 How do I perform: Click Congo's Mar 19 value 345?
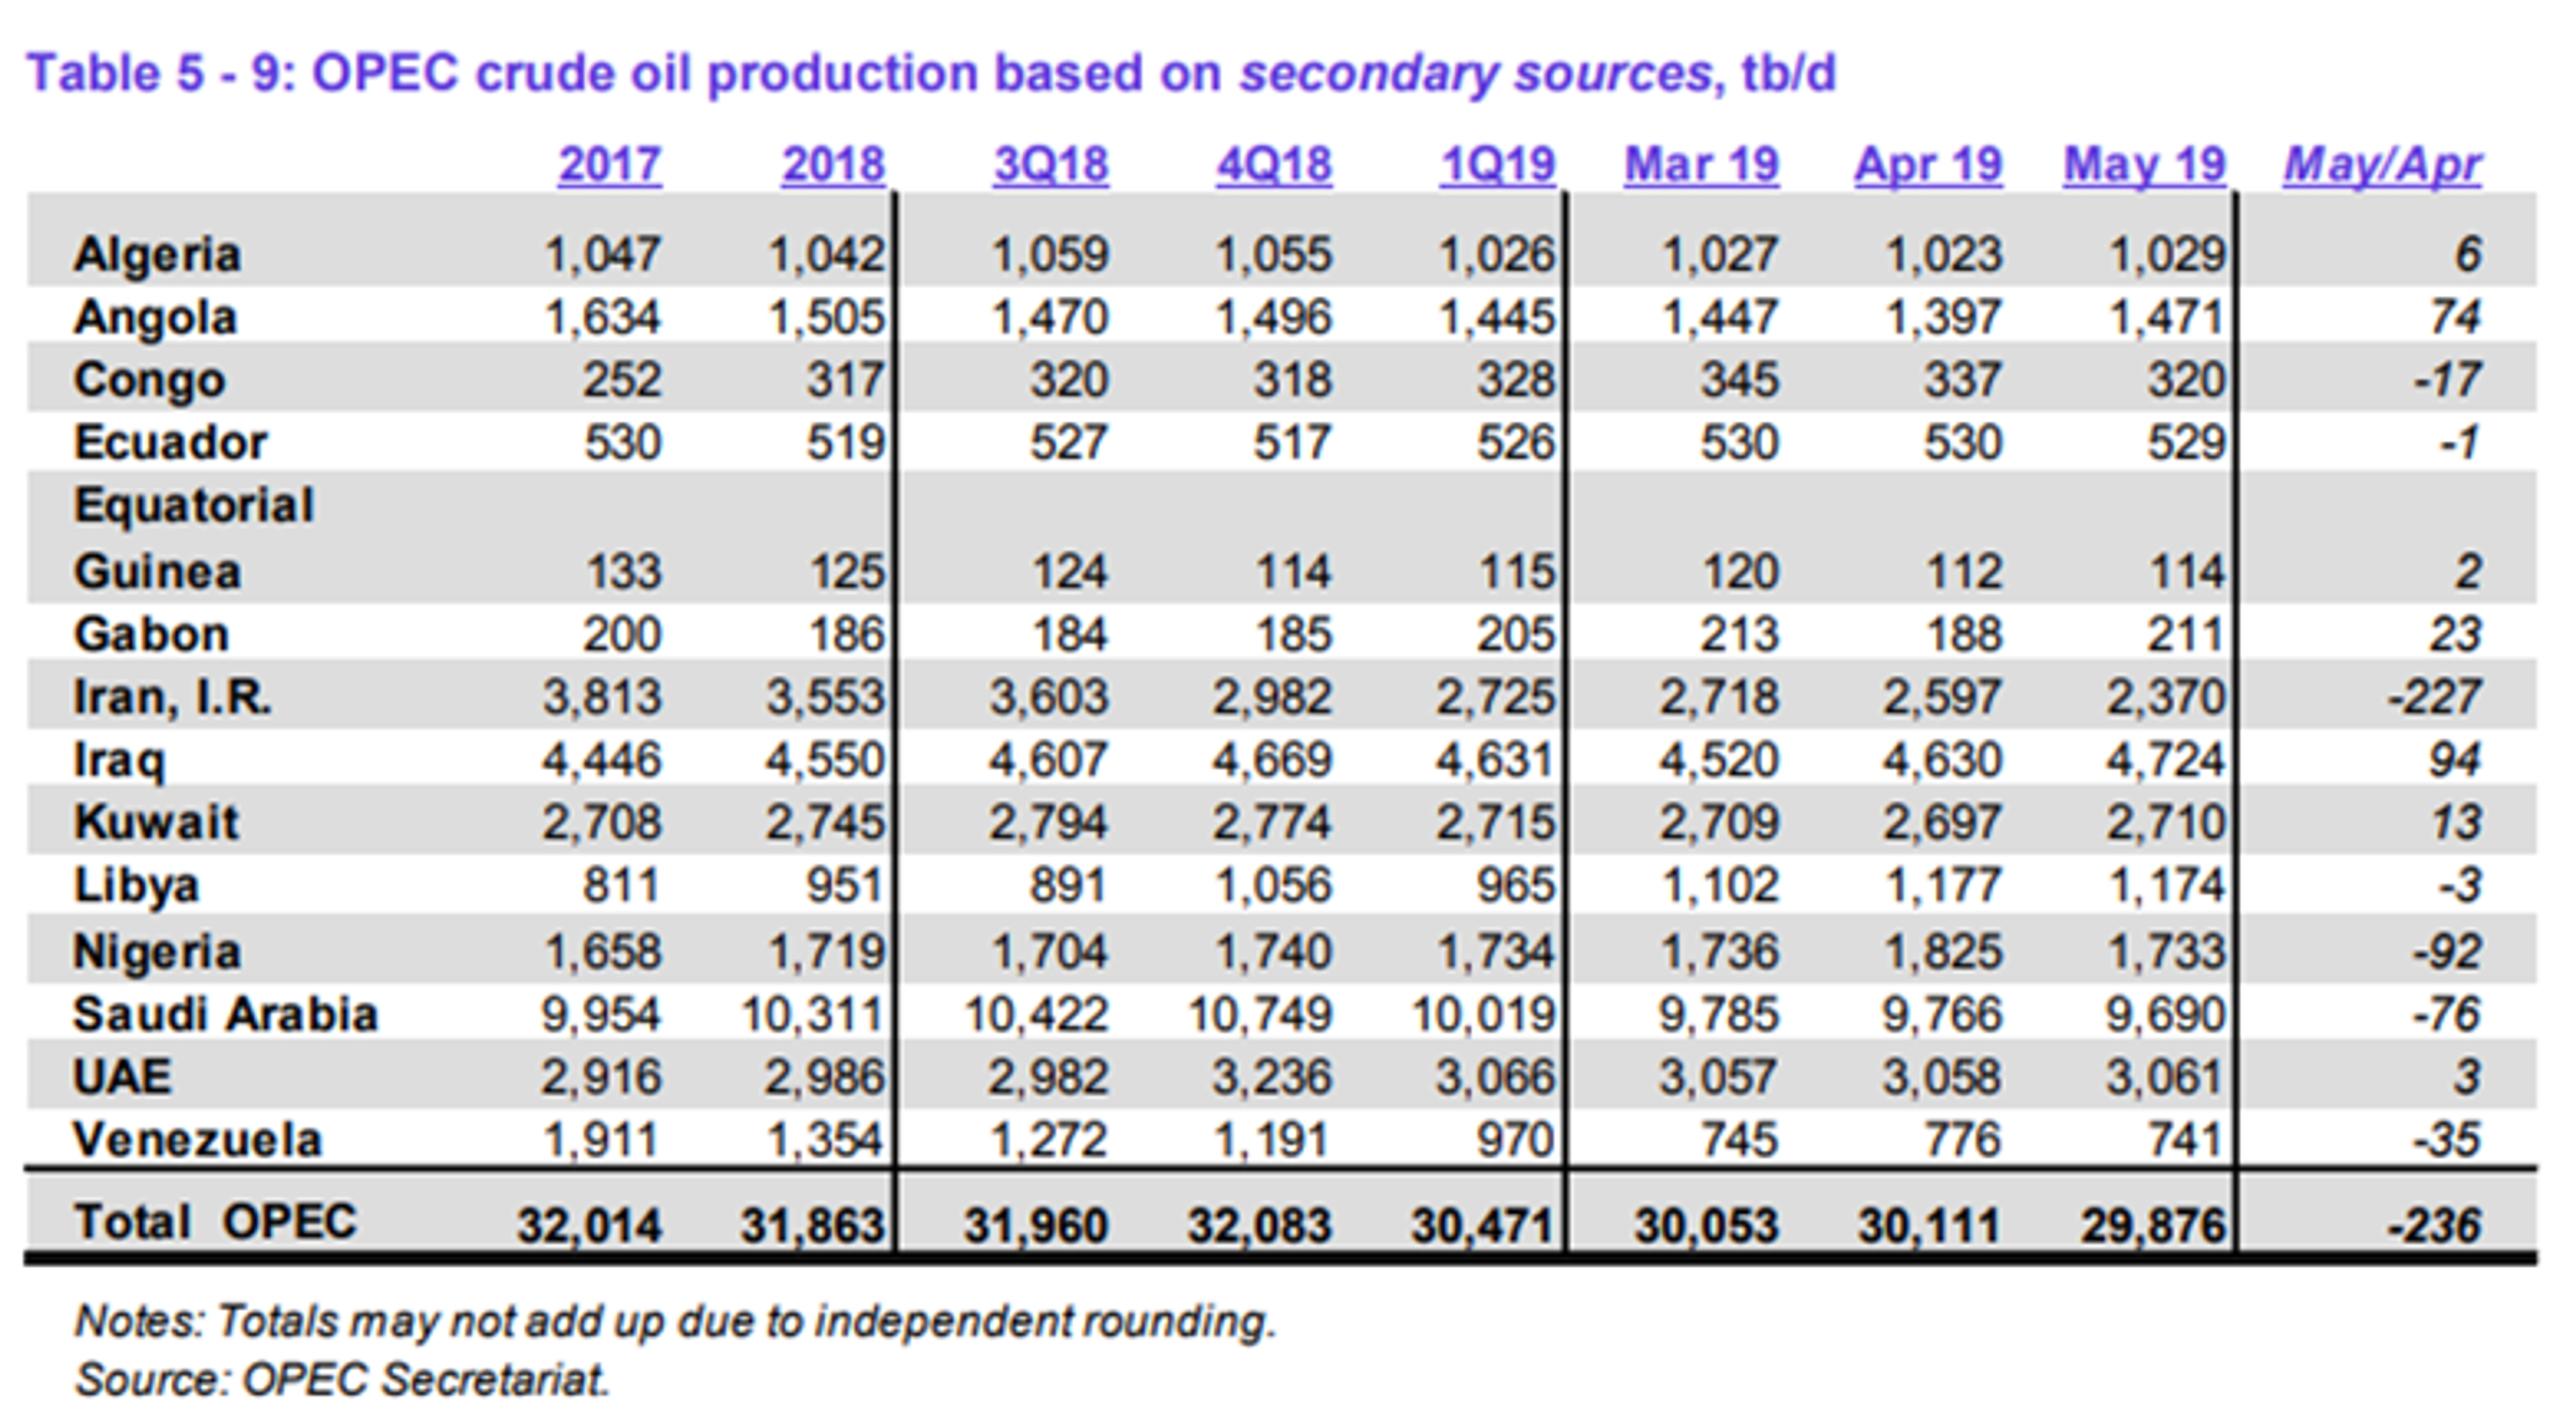[1740, 380]
